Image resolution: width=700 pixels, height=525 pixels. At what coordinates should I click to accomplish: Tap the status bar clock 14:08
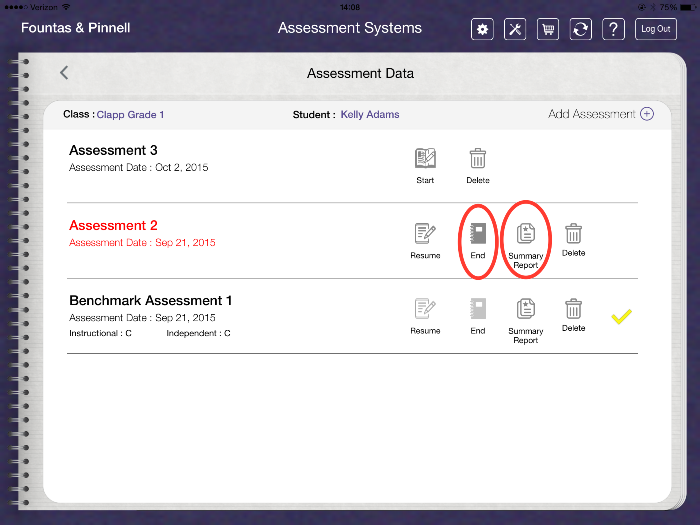pos(350,7)
